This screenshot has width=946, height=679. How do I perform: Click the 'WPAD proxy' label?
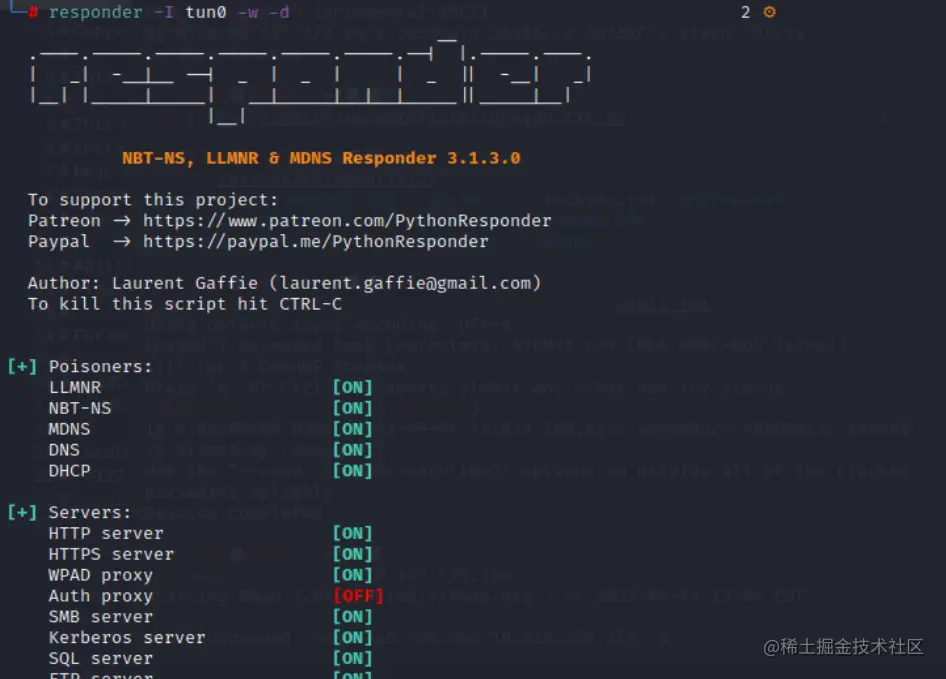(x=101, y=575)
